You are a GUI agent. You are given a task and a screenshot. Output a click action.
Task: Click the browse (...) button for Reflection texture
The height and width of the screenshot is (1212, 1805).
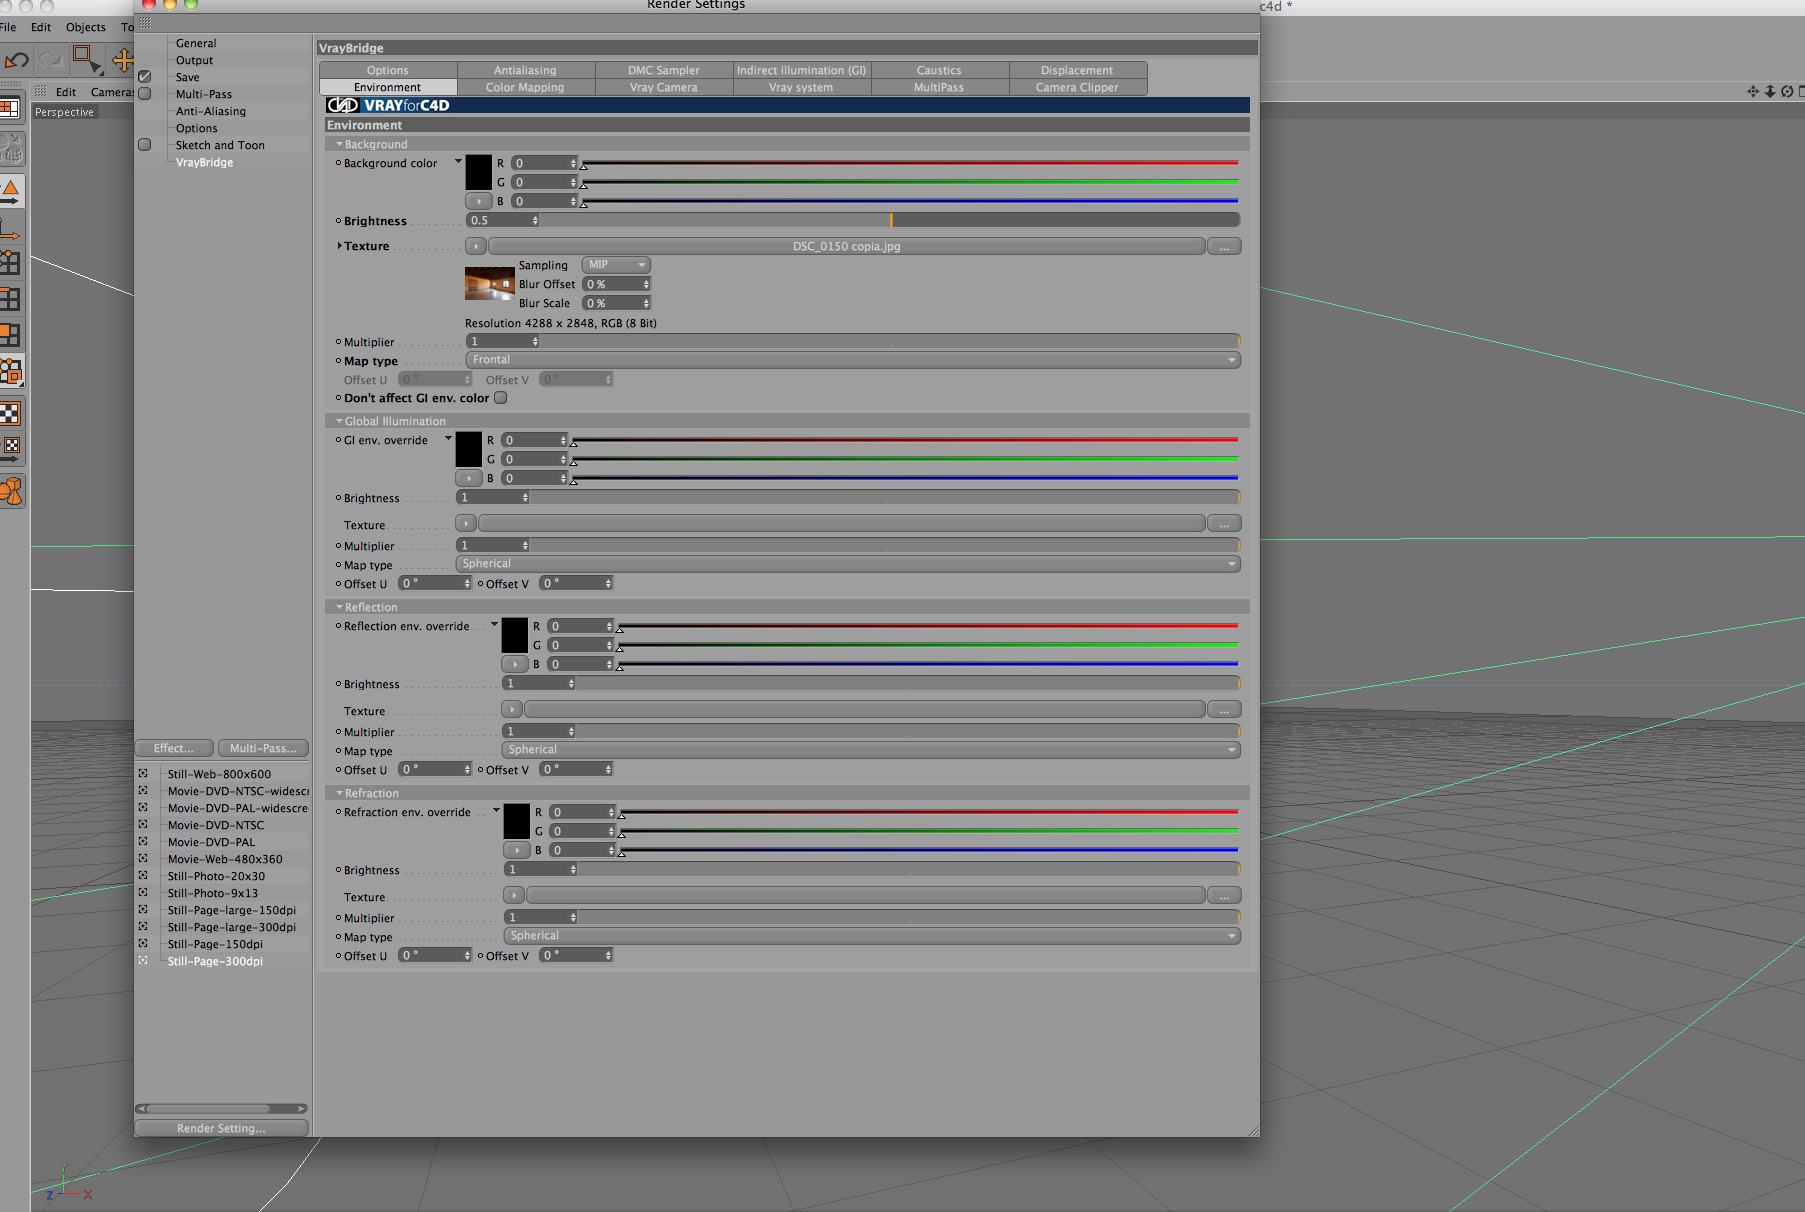(x=1224, y=710)
